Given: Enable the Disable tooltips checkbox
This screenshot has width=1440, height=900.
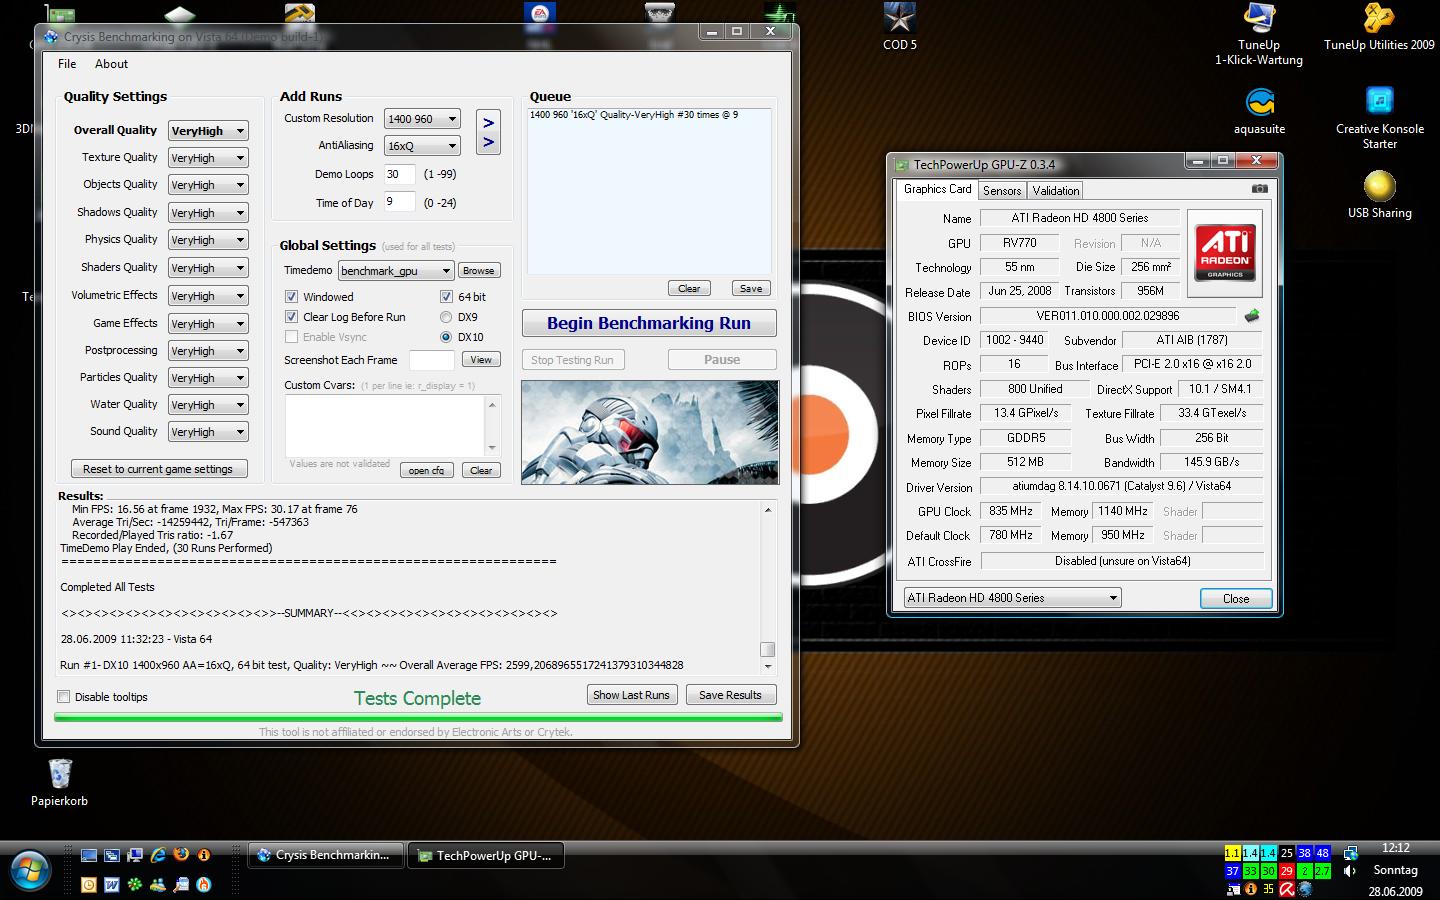Looking at the screenshot, I should point(64,697).
